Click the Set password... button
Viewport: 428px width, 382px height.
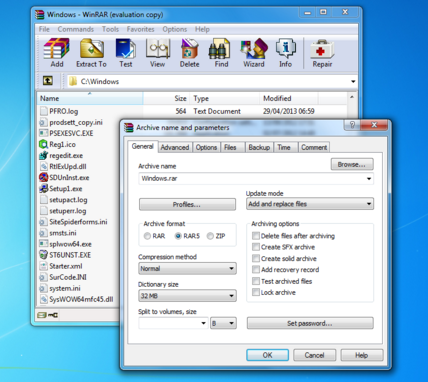click(310, 323)
